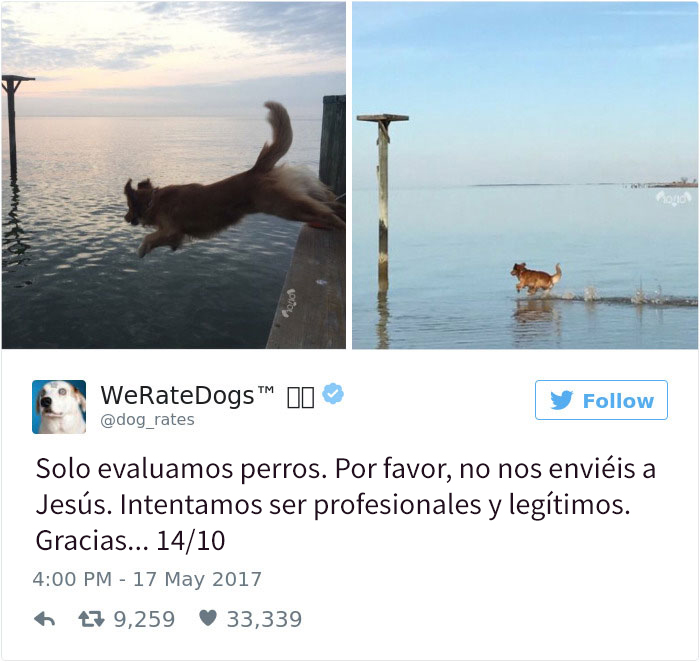Click the flag emoji next to the account name
Image resolution: width=700 pixels, height=662 pixels.
pos(300,397)
